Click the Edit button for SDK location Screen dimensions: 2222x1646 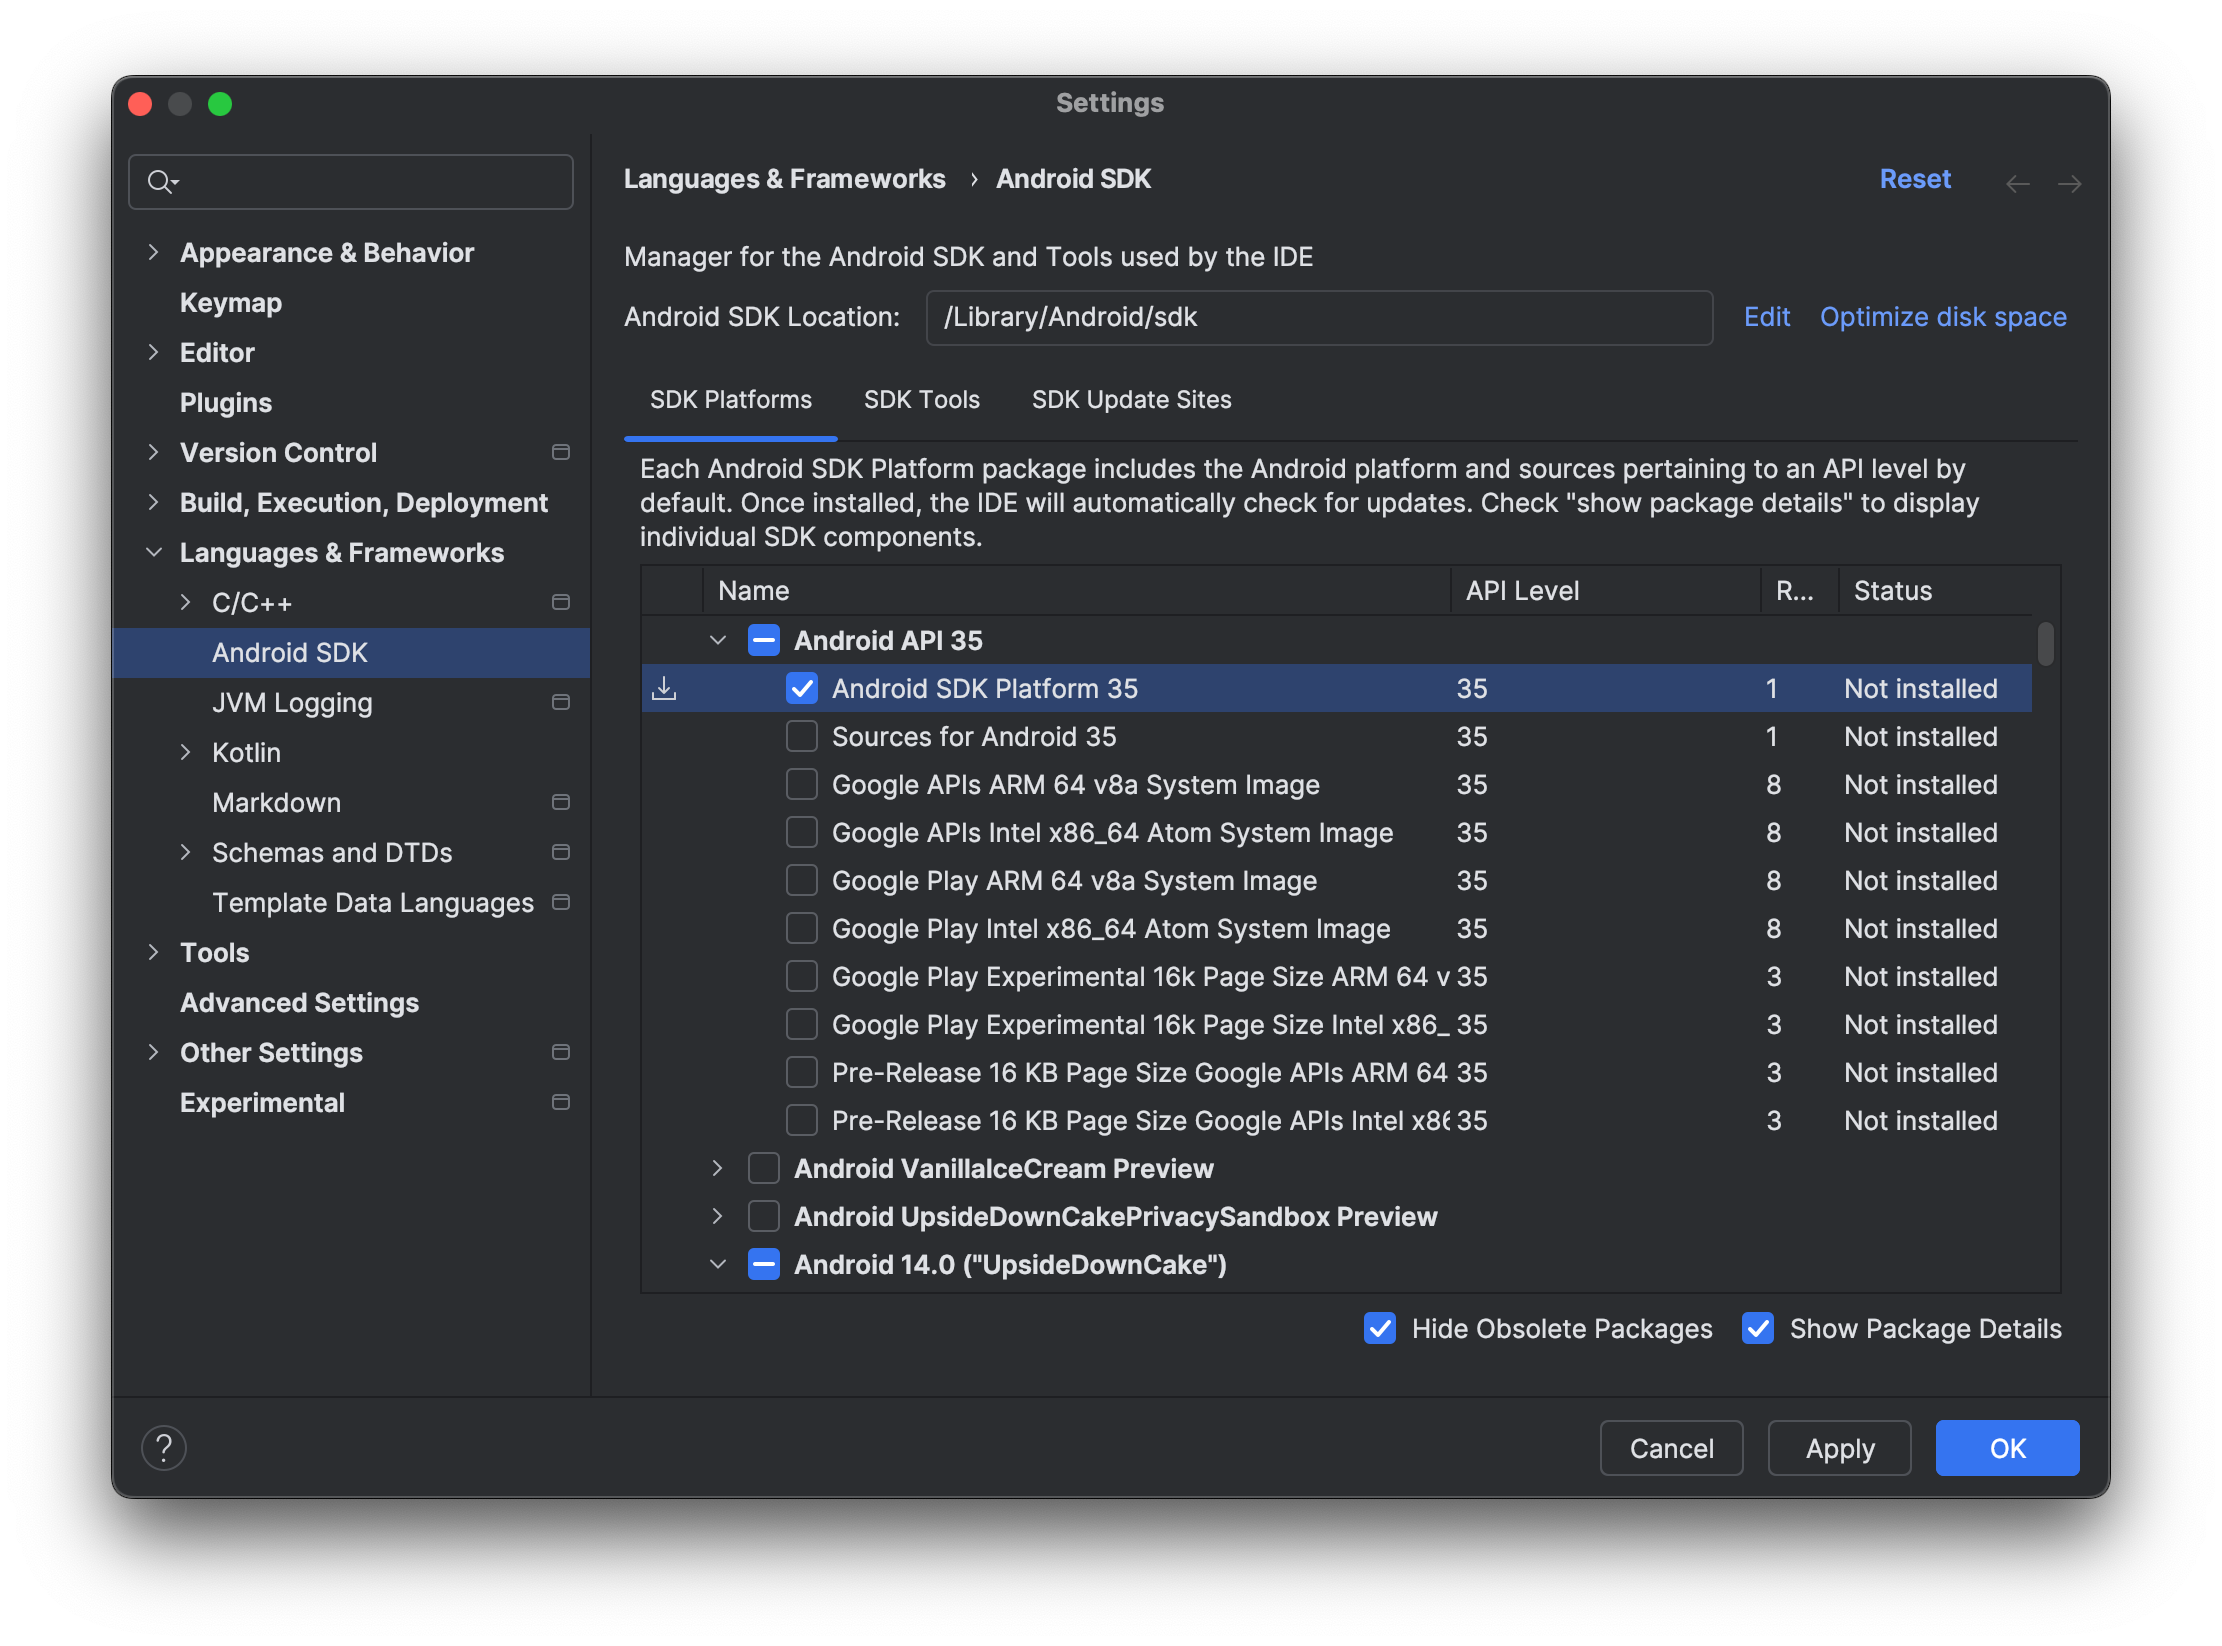(1764, 316)
